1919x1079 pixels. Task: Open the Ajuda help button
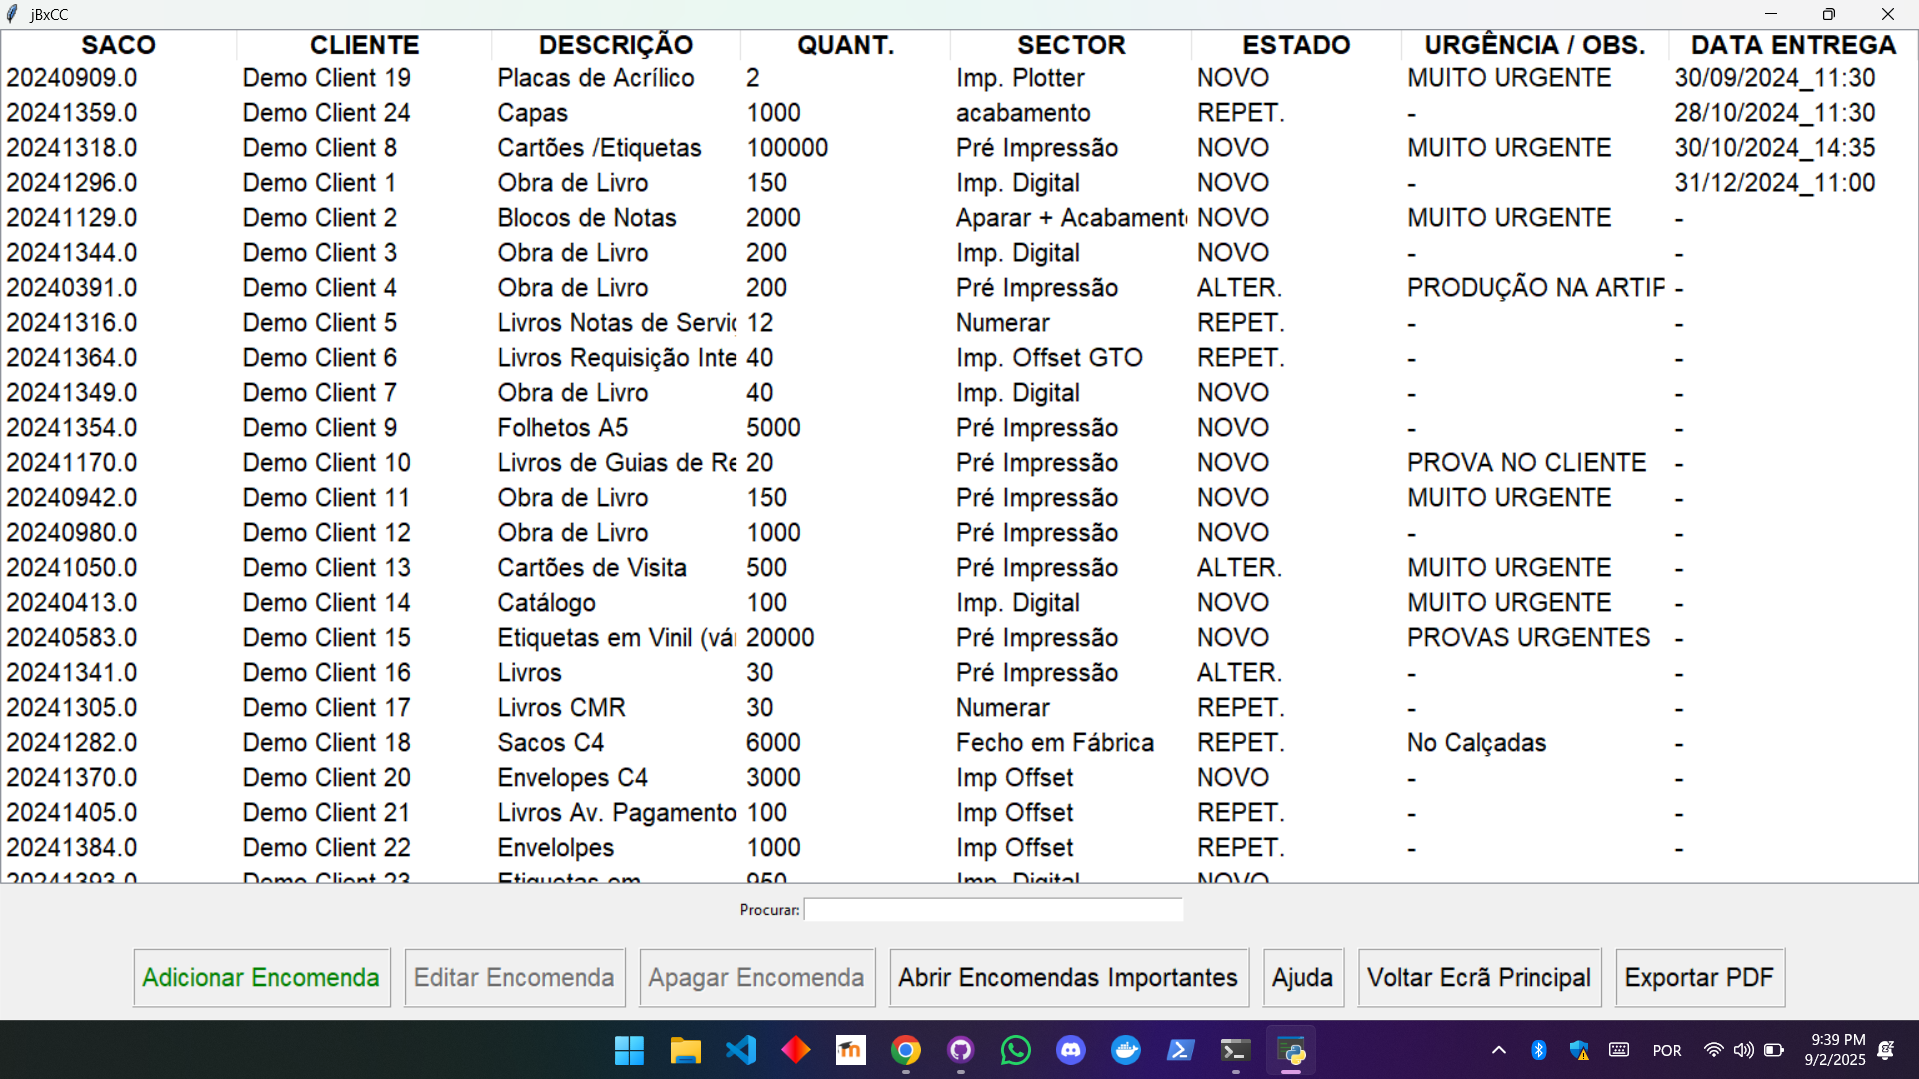(x=1302, y=977)
